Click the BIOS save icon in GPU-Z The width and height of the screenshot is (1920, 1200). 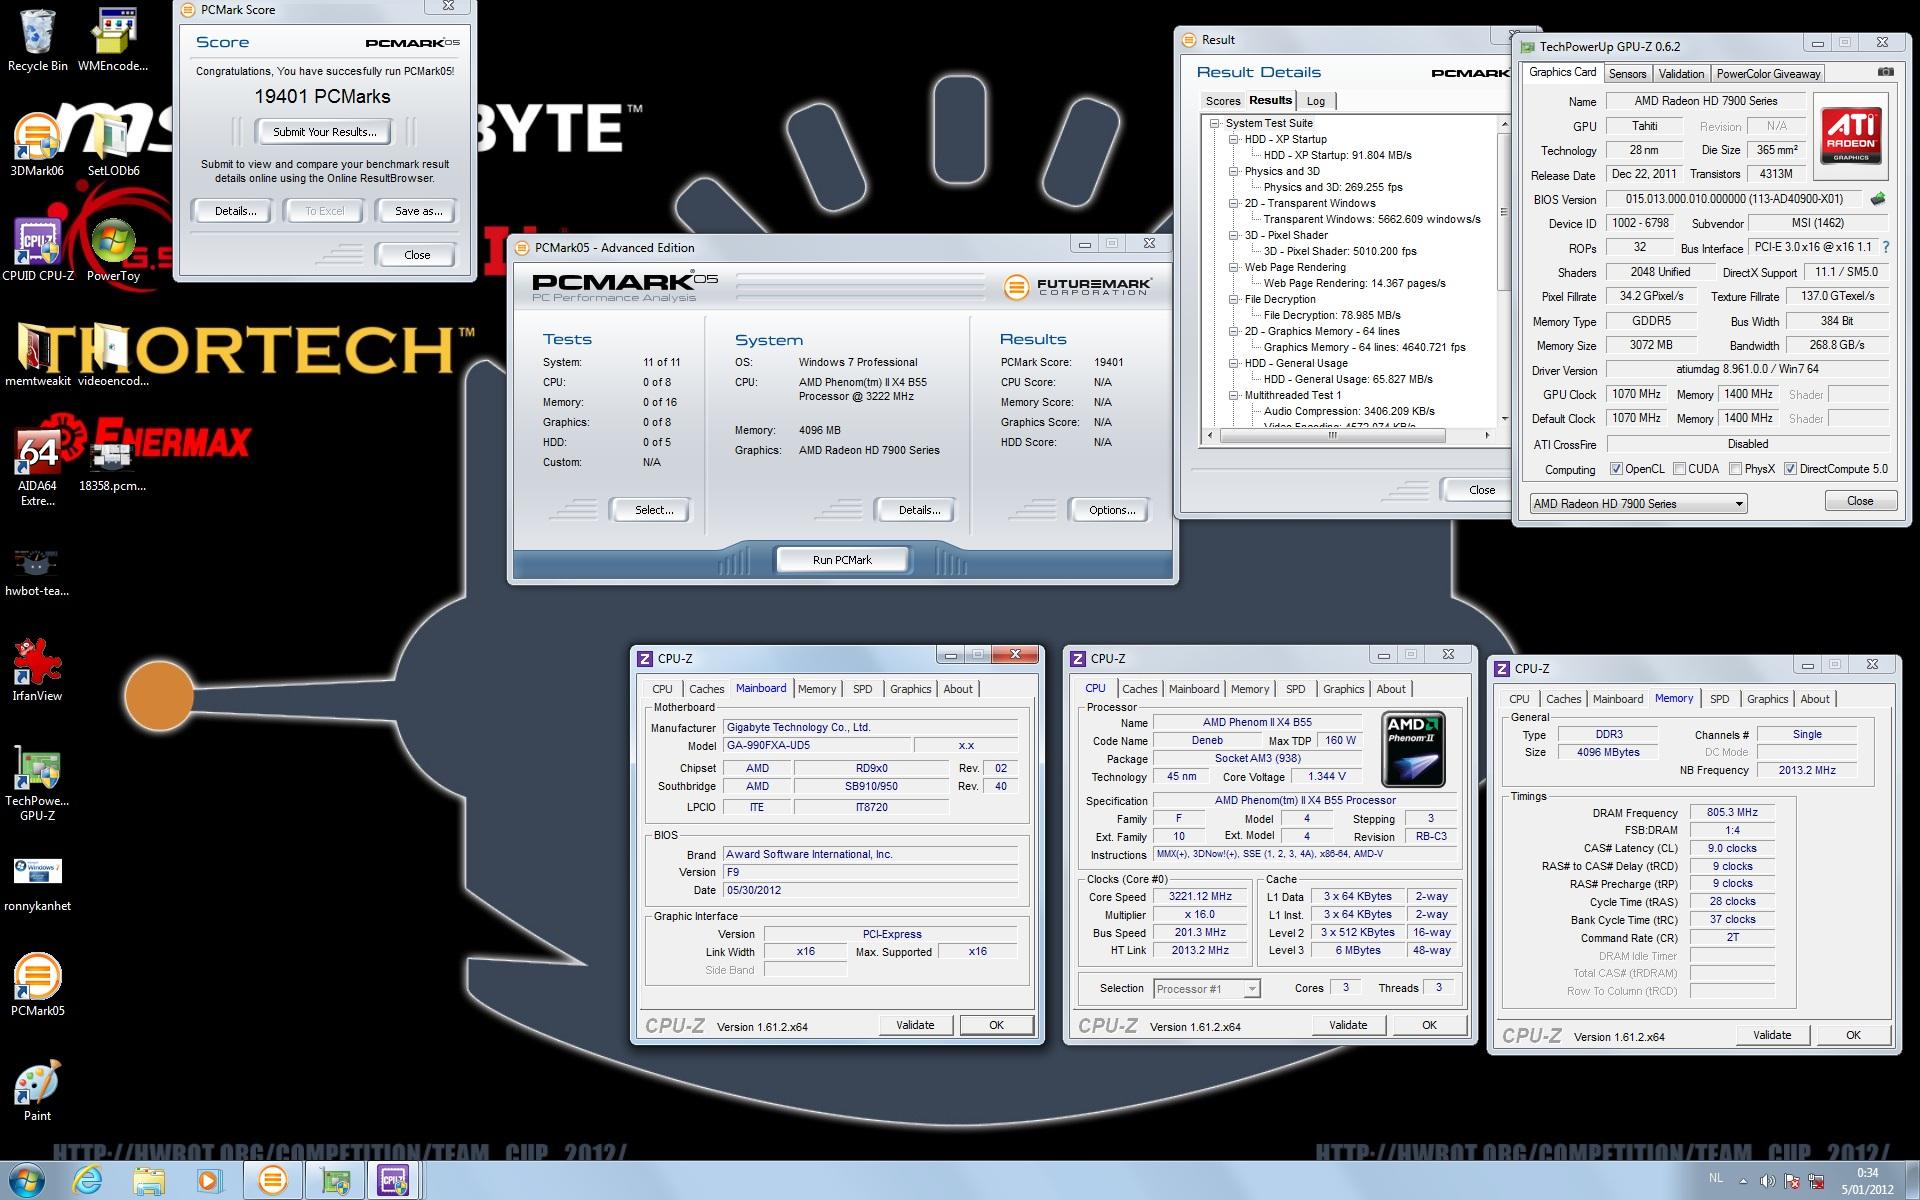click(x=1878, y=199)
